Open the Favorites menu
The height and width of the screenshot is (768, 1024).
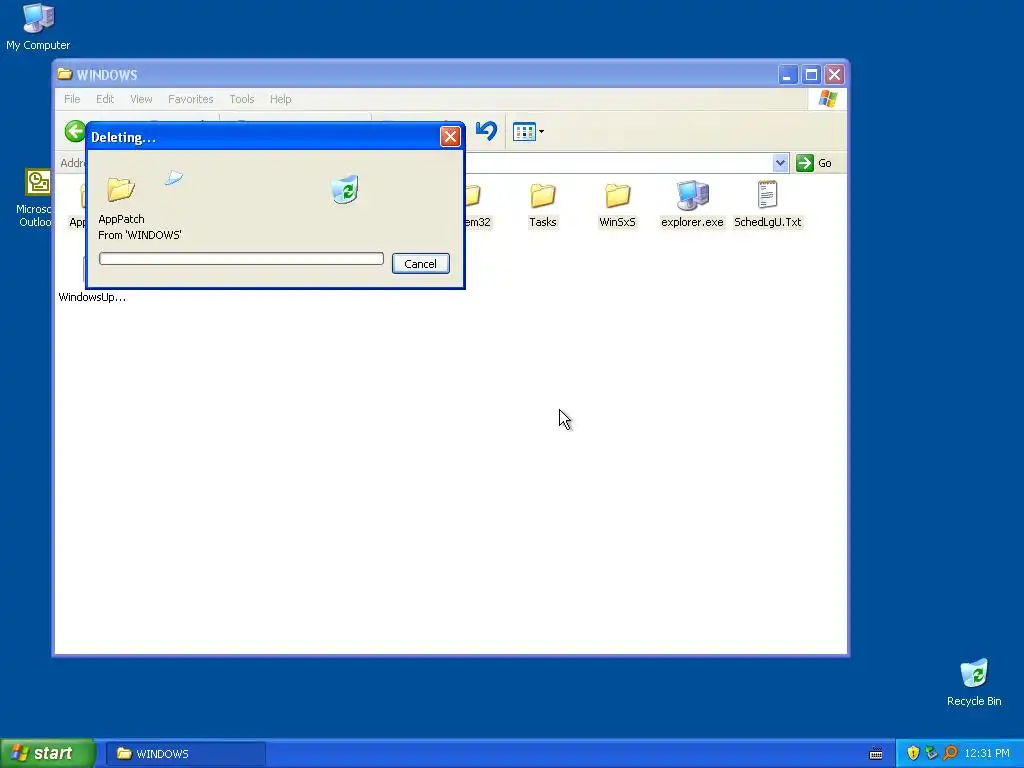click(x=191, y=99)
